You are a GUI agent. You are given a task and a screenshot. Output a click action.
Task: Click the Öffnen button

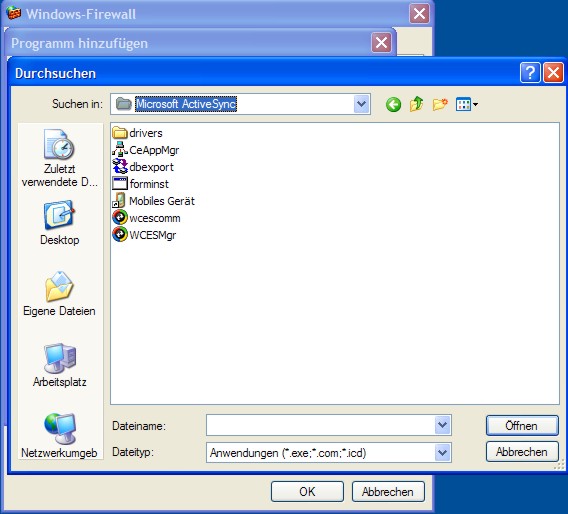522,426
